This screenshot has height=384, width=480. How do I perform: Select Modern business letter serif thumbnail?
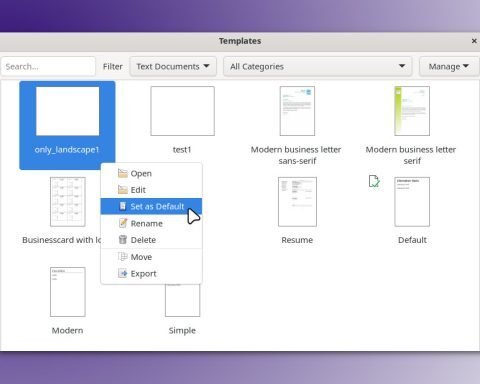tap(412, 111)
